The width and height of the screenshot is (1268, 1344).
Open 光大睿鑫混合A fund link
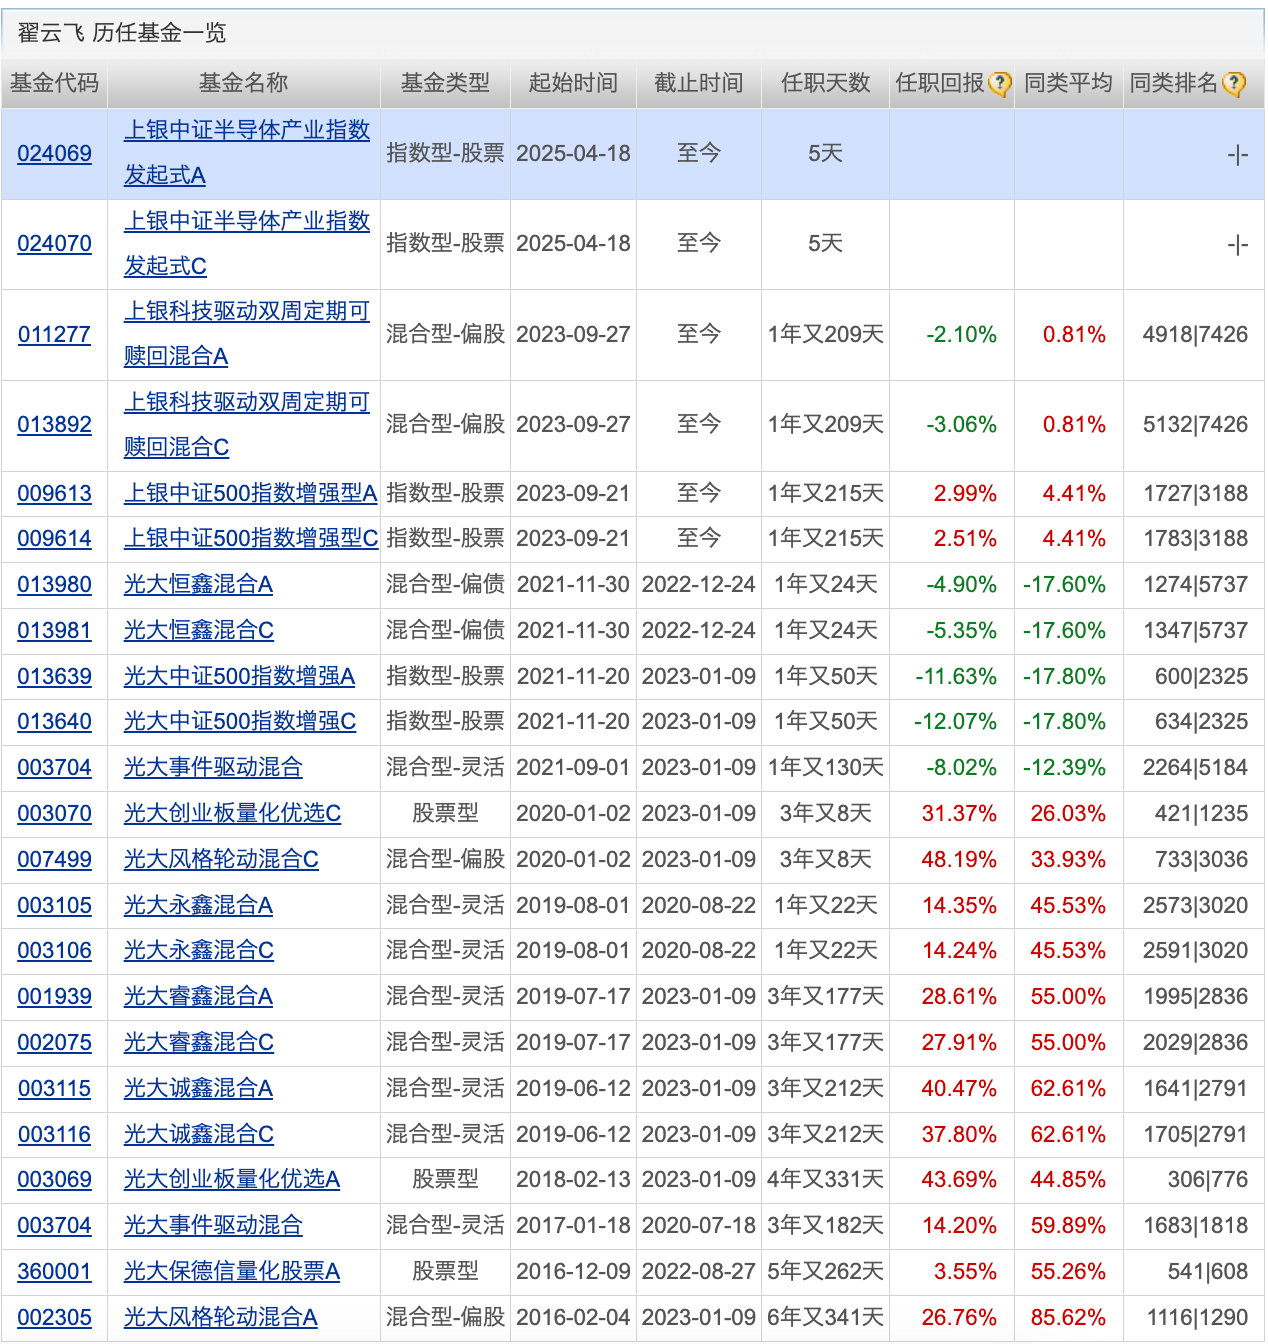pos(198,996)
